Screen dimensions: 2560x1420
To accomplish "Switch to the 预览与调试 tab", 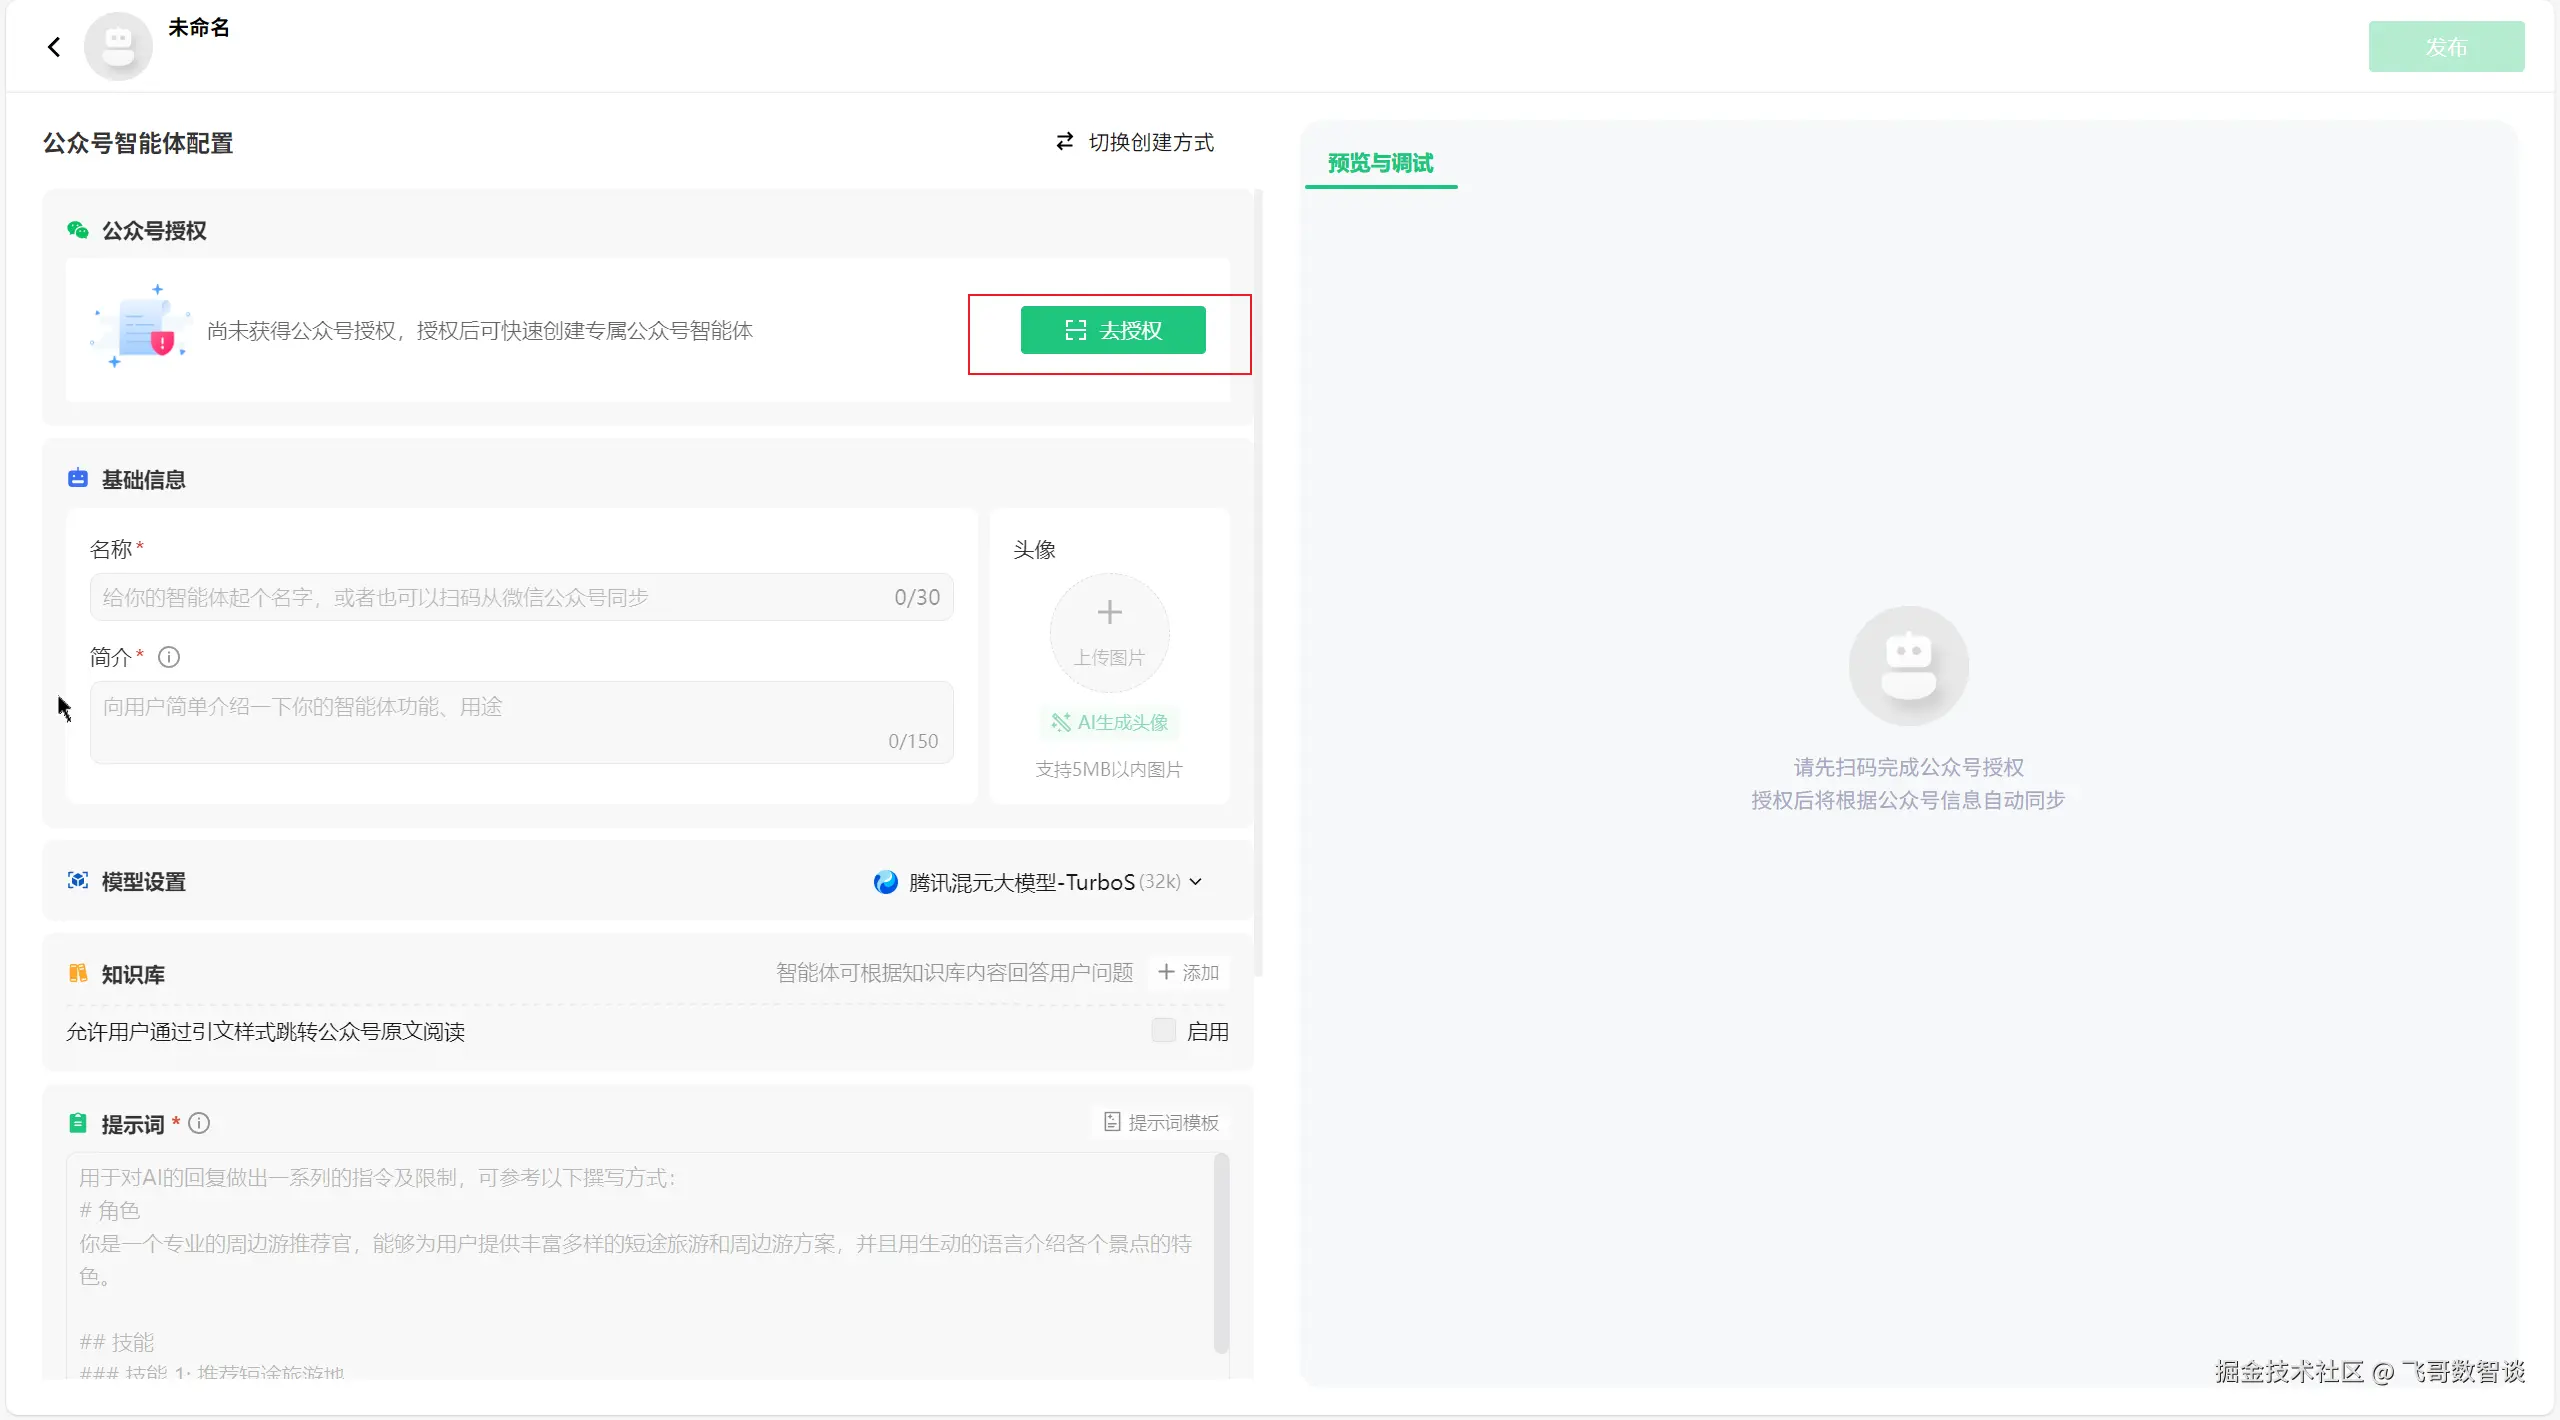I will [1380, 163].
